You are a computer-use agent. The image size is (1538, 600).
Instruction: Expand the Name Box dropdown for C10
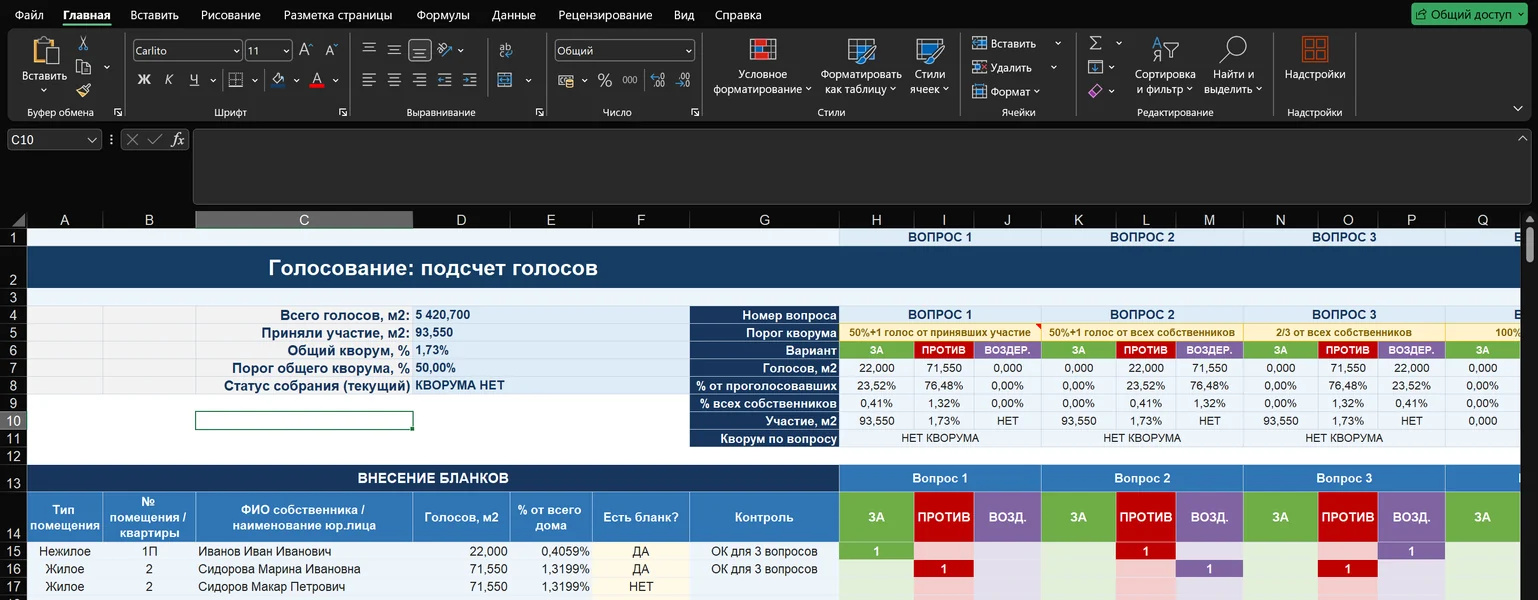click(92, 140)
